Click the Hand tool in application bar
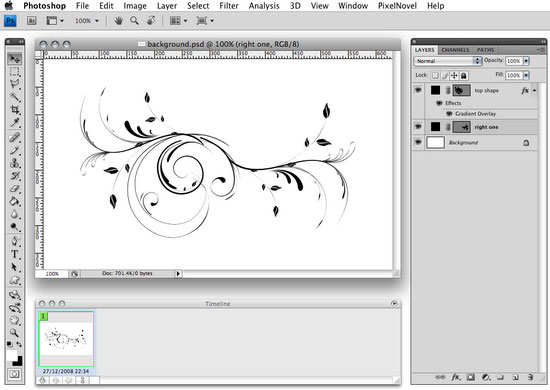The height and width of the screenshot is (390, 550). pos(119,21)
